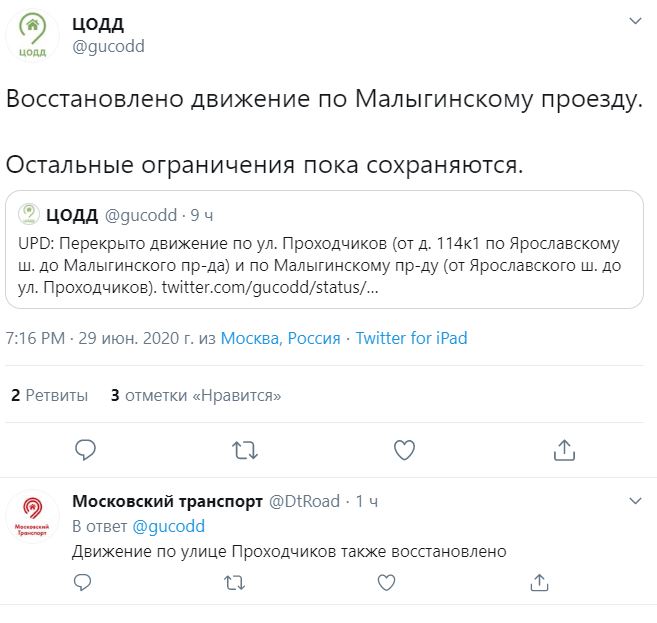Open Московский транспорт profile name
657x623 pixels.
pyautogui.click(x=167, y=500)
